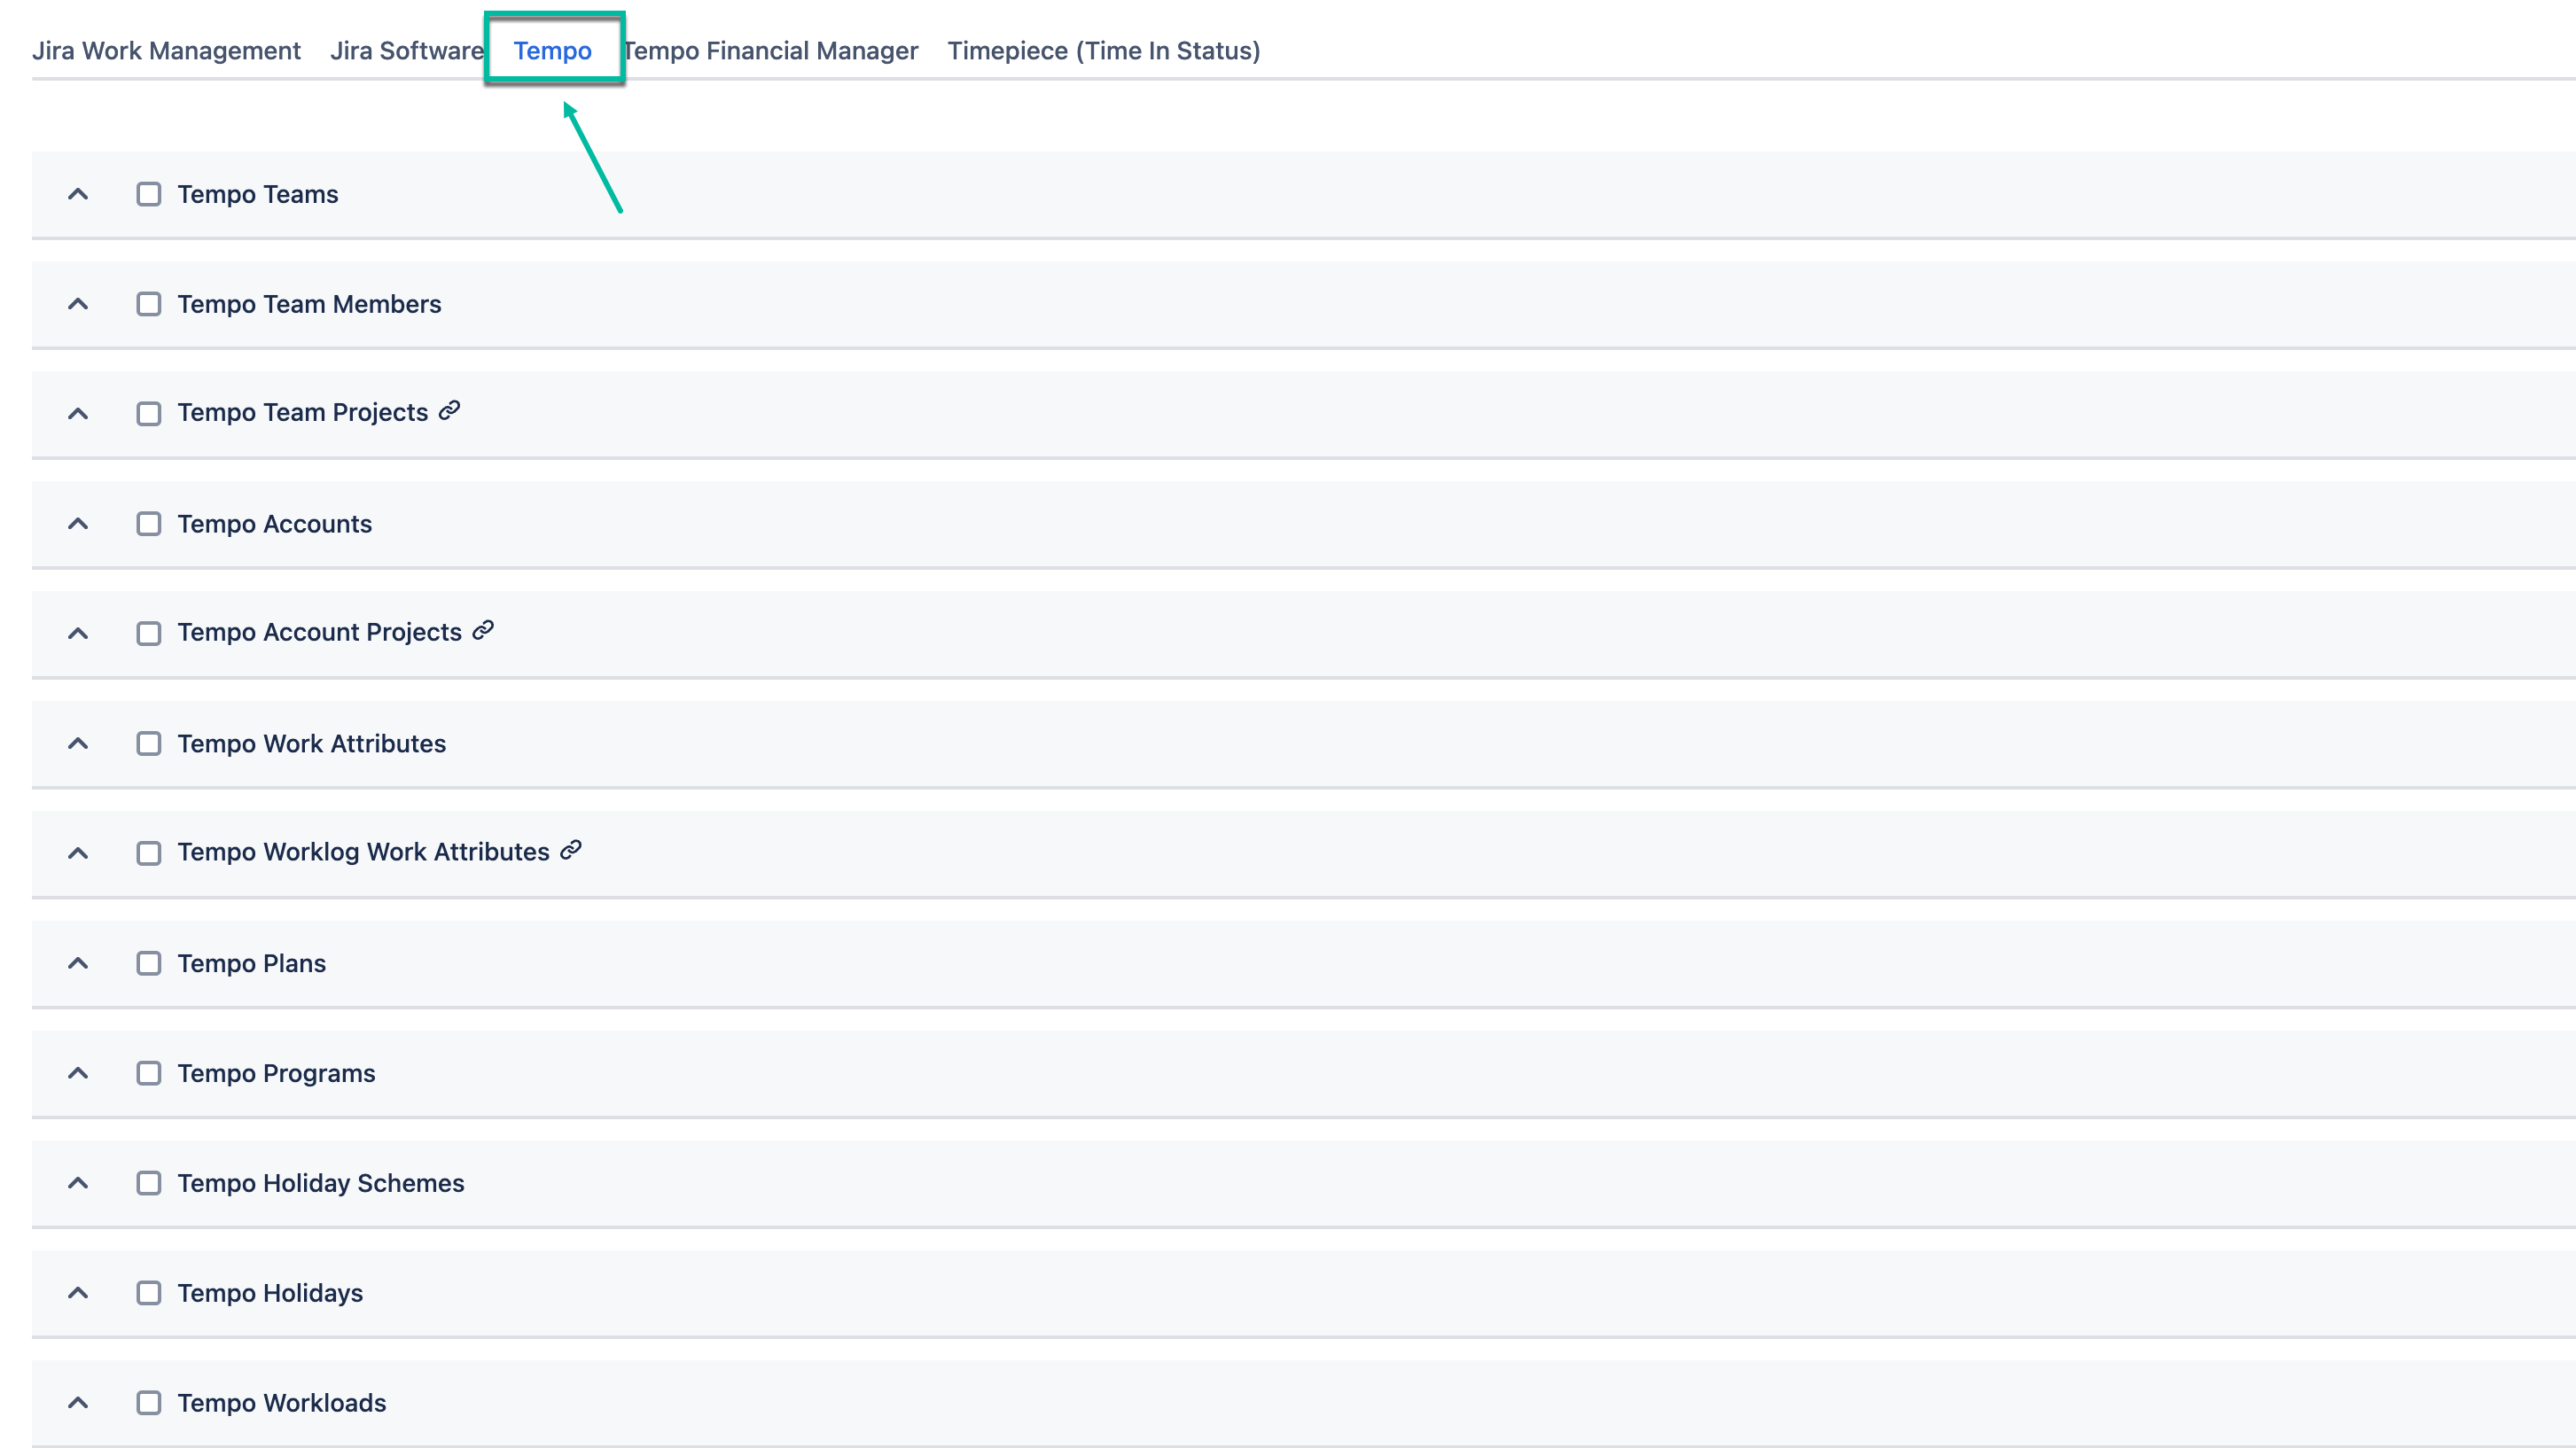Collapse the Tempo Plans section

point(78,963)
